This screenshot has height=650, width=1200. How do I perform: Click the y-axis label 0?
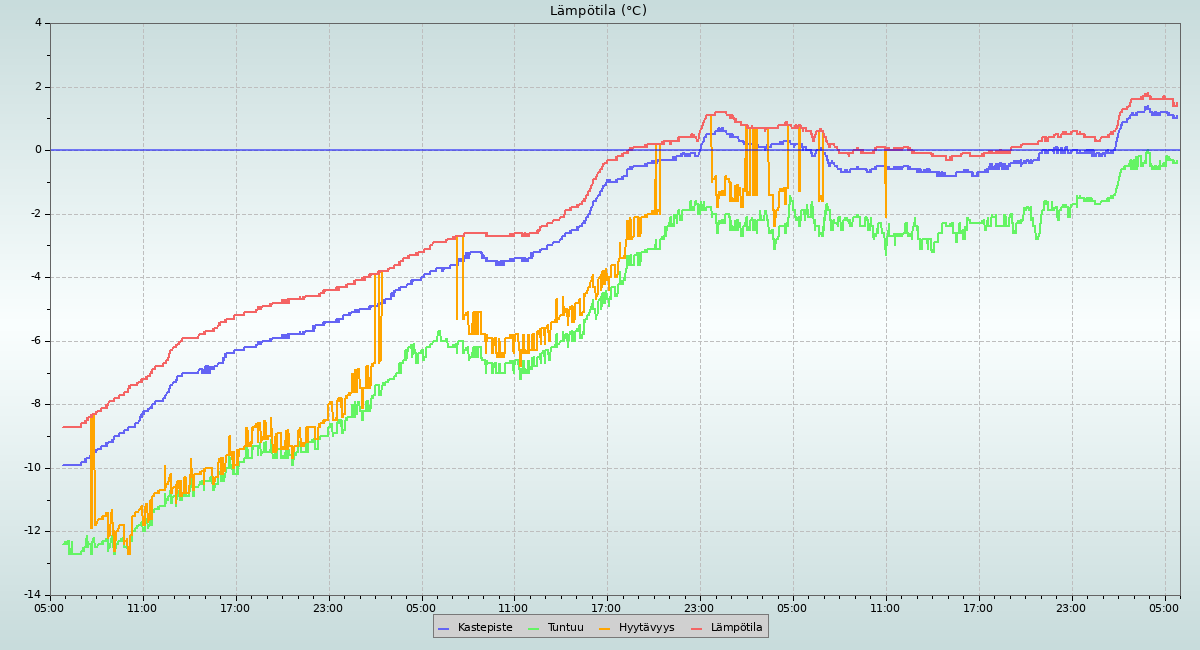pos(38,150)
